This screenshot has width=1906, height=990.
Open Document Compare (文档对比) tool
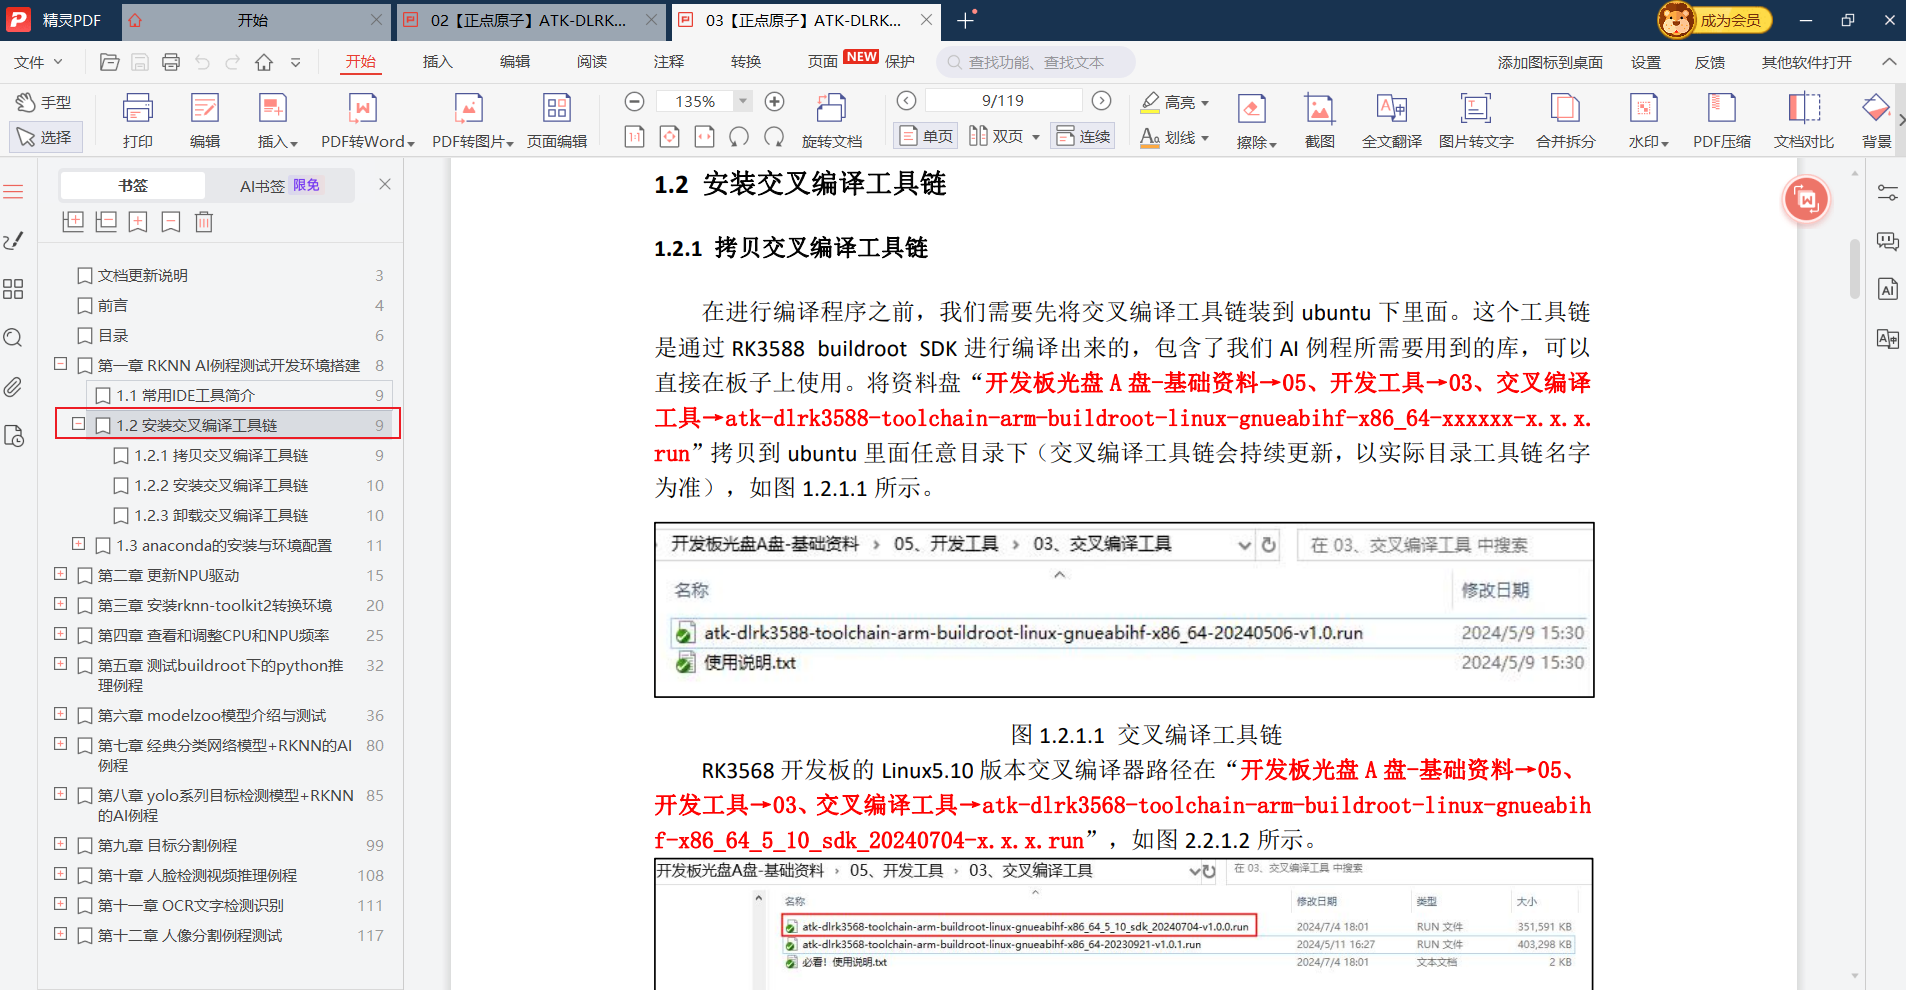coord(1804,120)
